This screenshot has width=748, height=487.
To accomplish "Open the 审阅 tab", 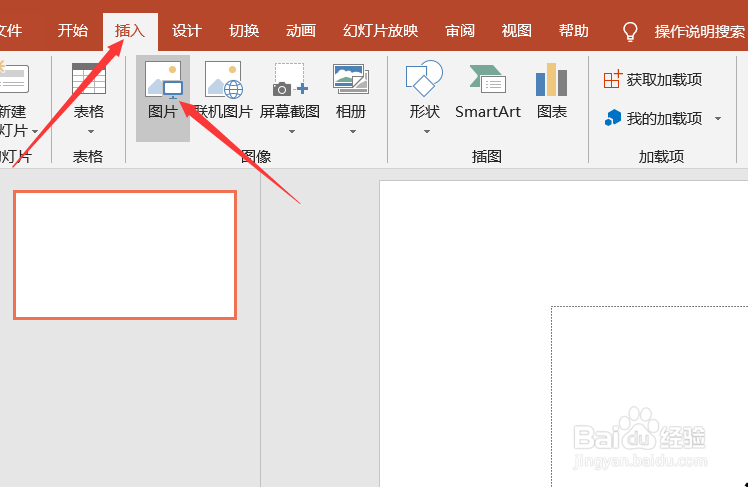I will click(x=460, y=31).
